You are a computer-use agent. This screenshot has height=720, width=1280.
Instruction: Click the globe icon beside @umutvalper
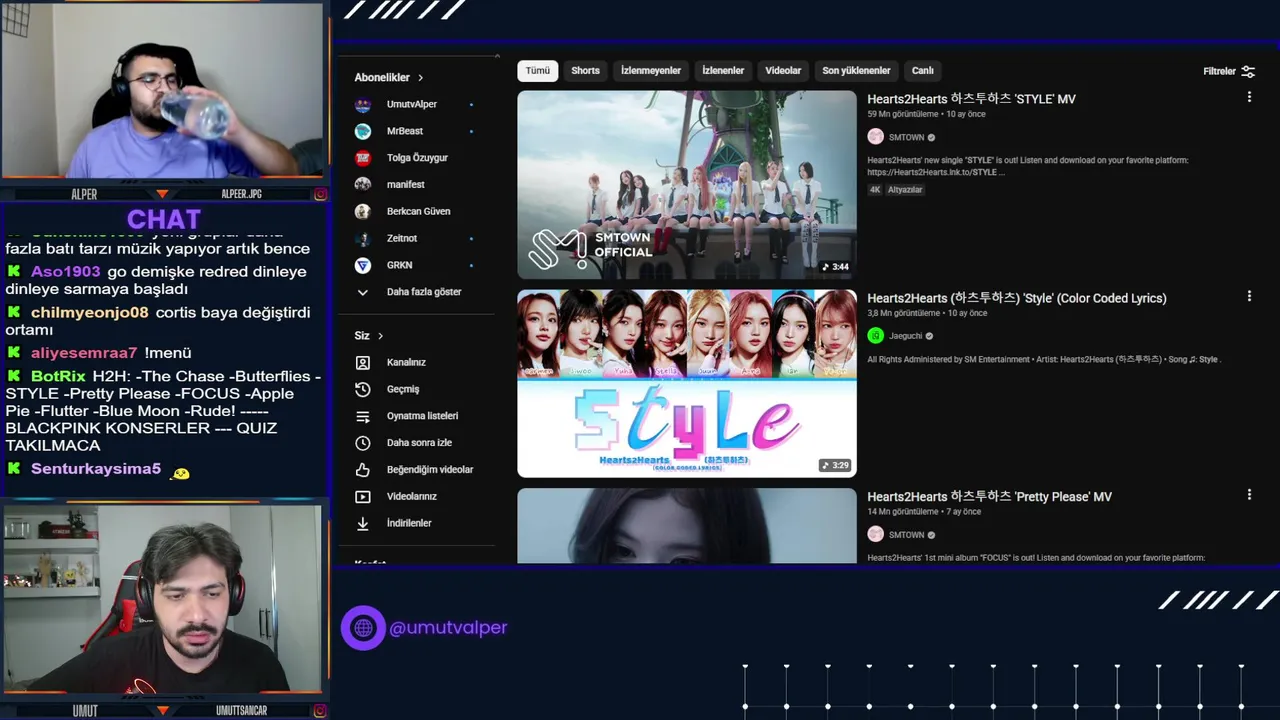click(x=363, y=628)
